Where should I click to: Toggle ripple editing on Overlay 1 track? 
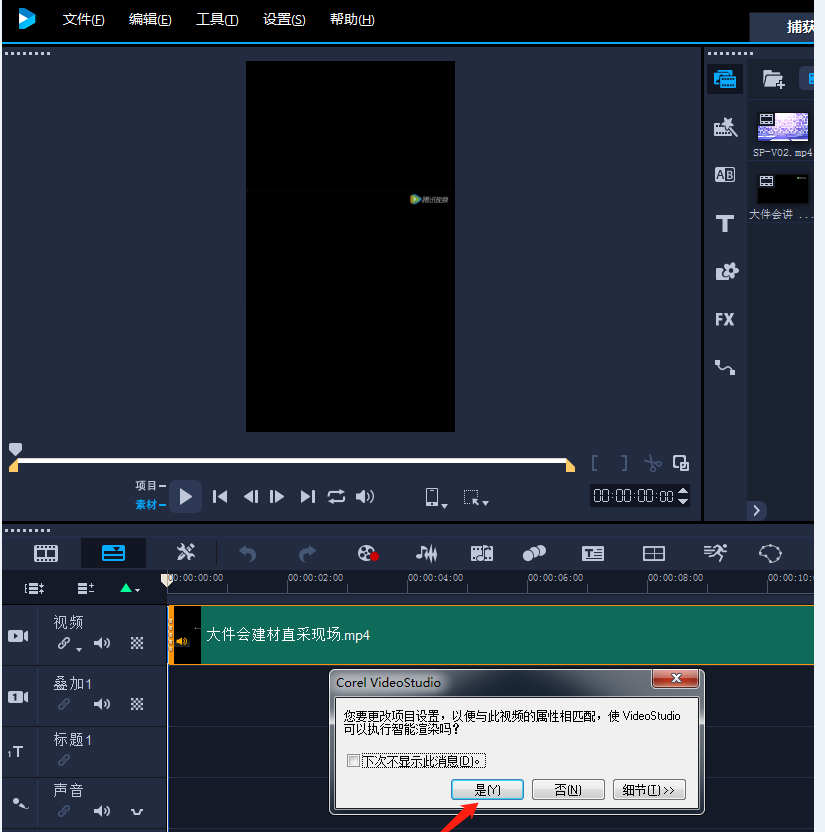click(64, 704)
